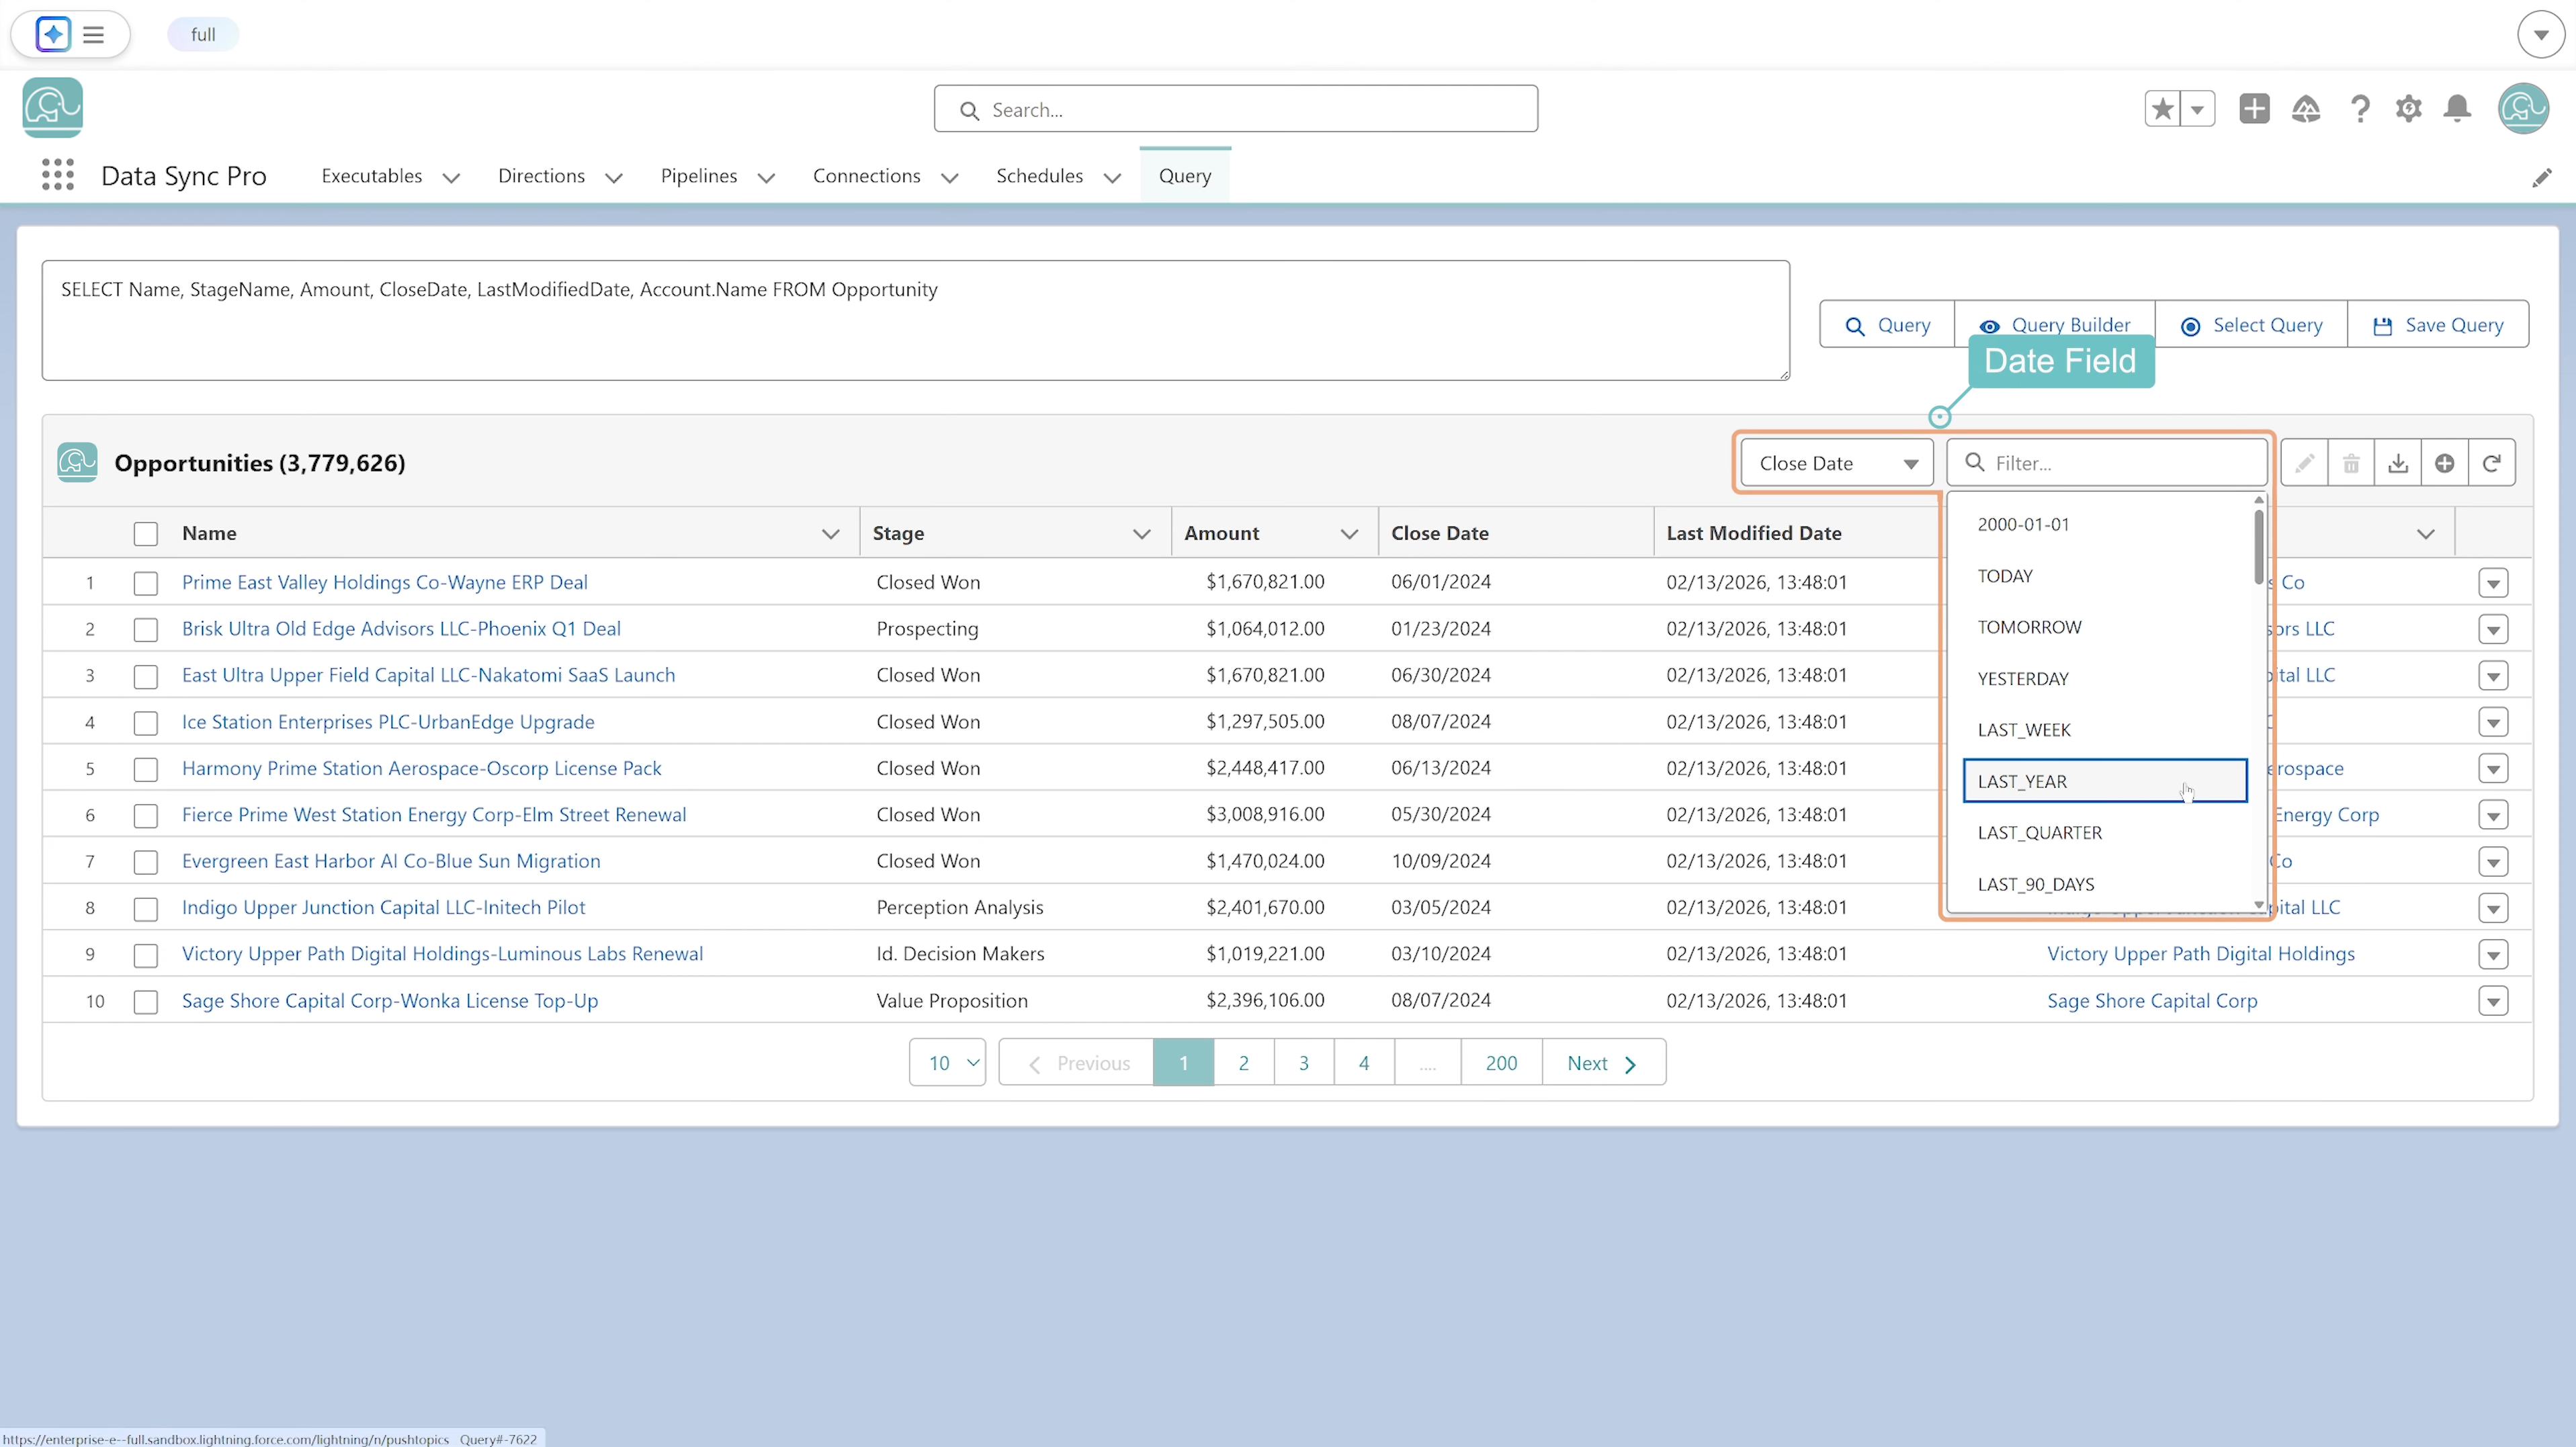Screen dimensions: 2576x1447
Task: Click into the SOQL query text area
Action: [916, 321]
